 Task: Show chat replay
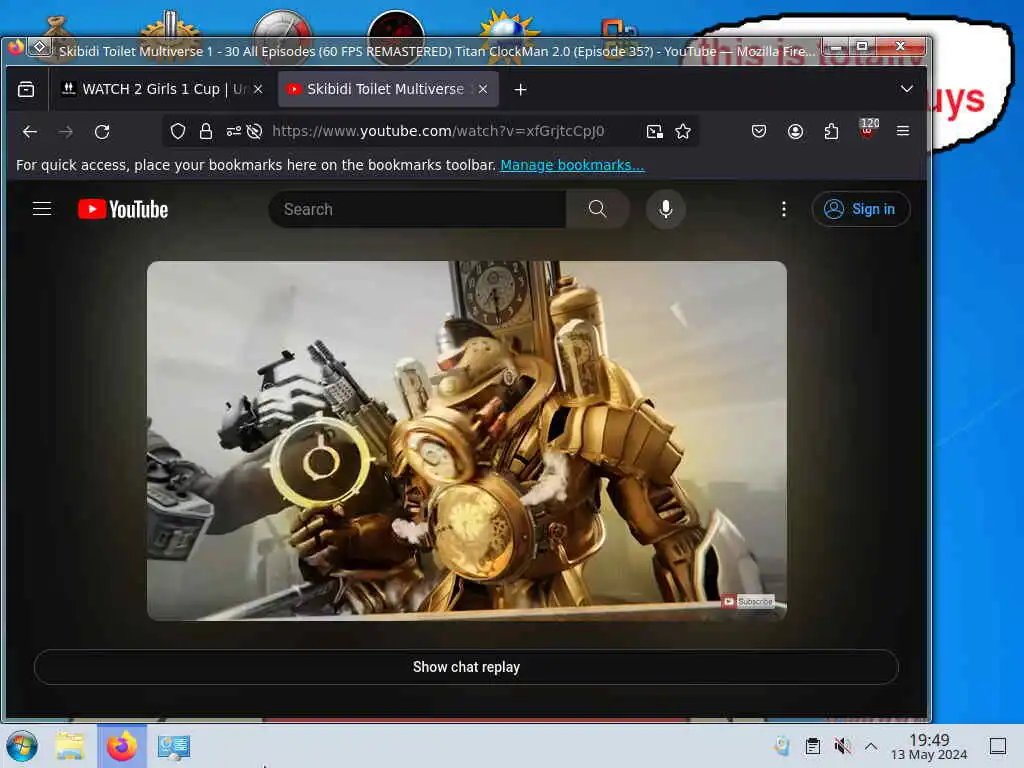(x=466, y=667)
